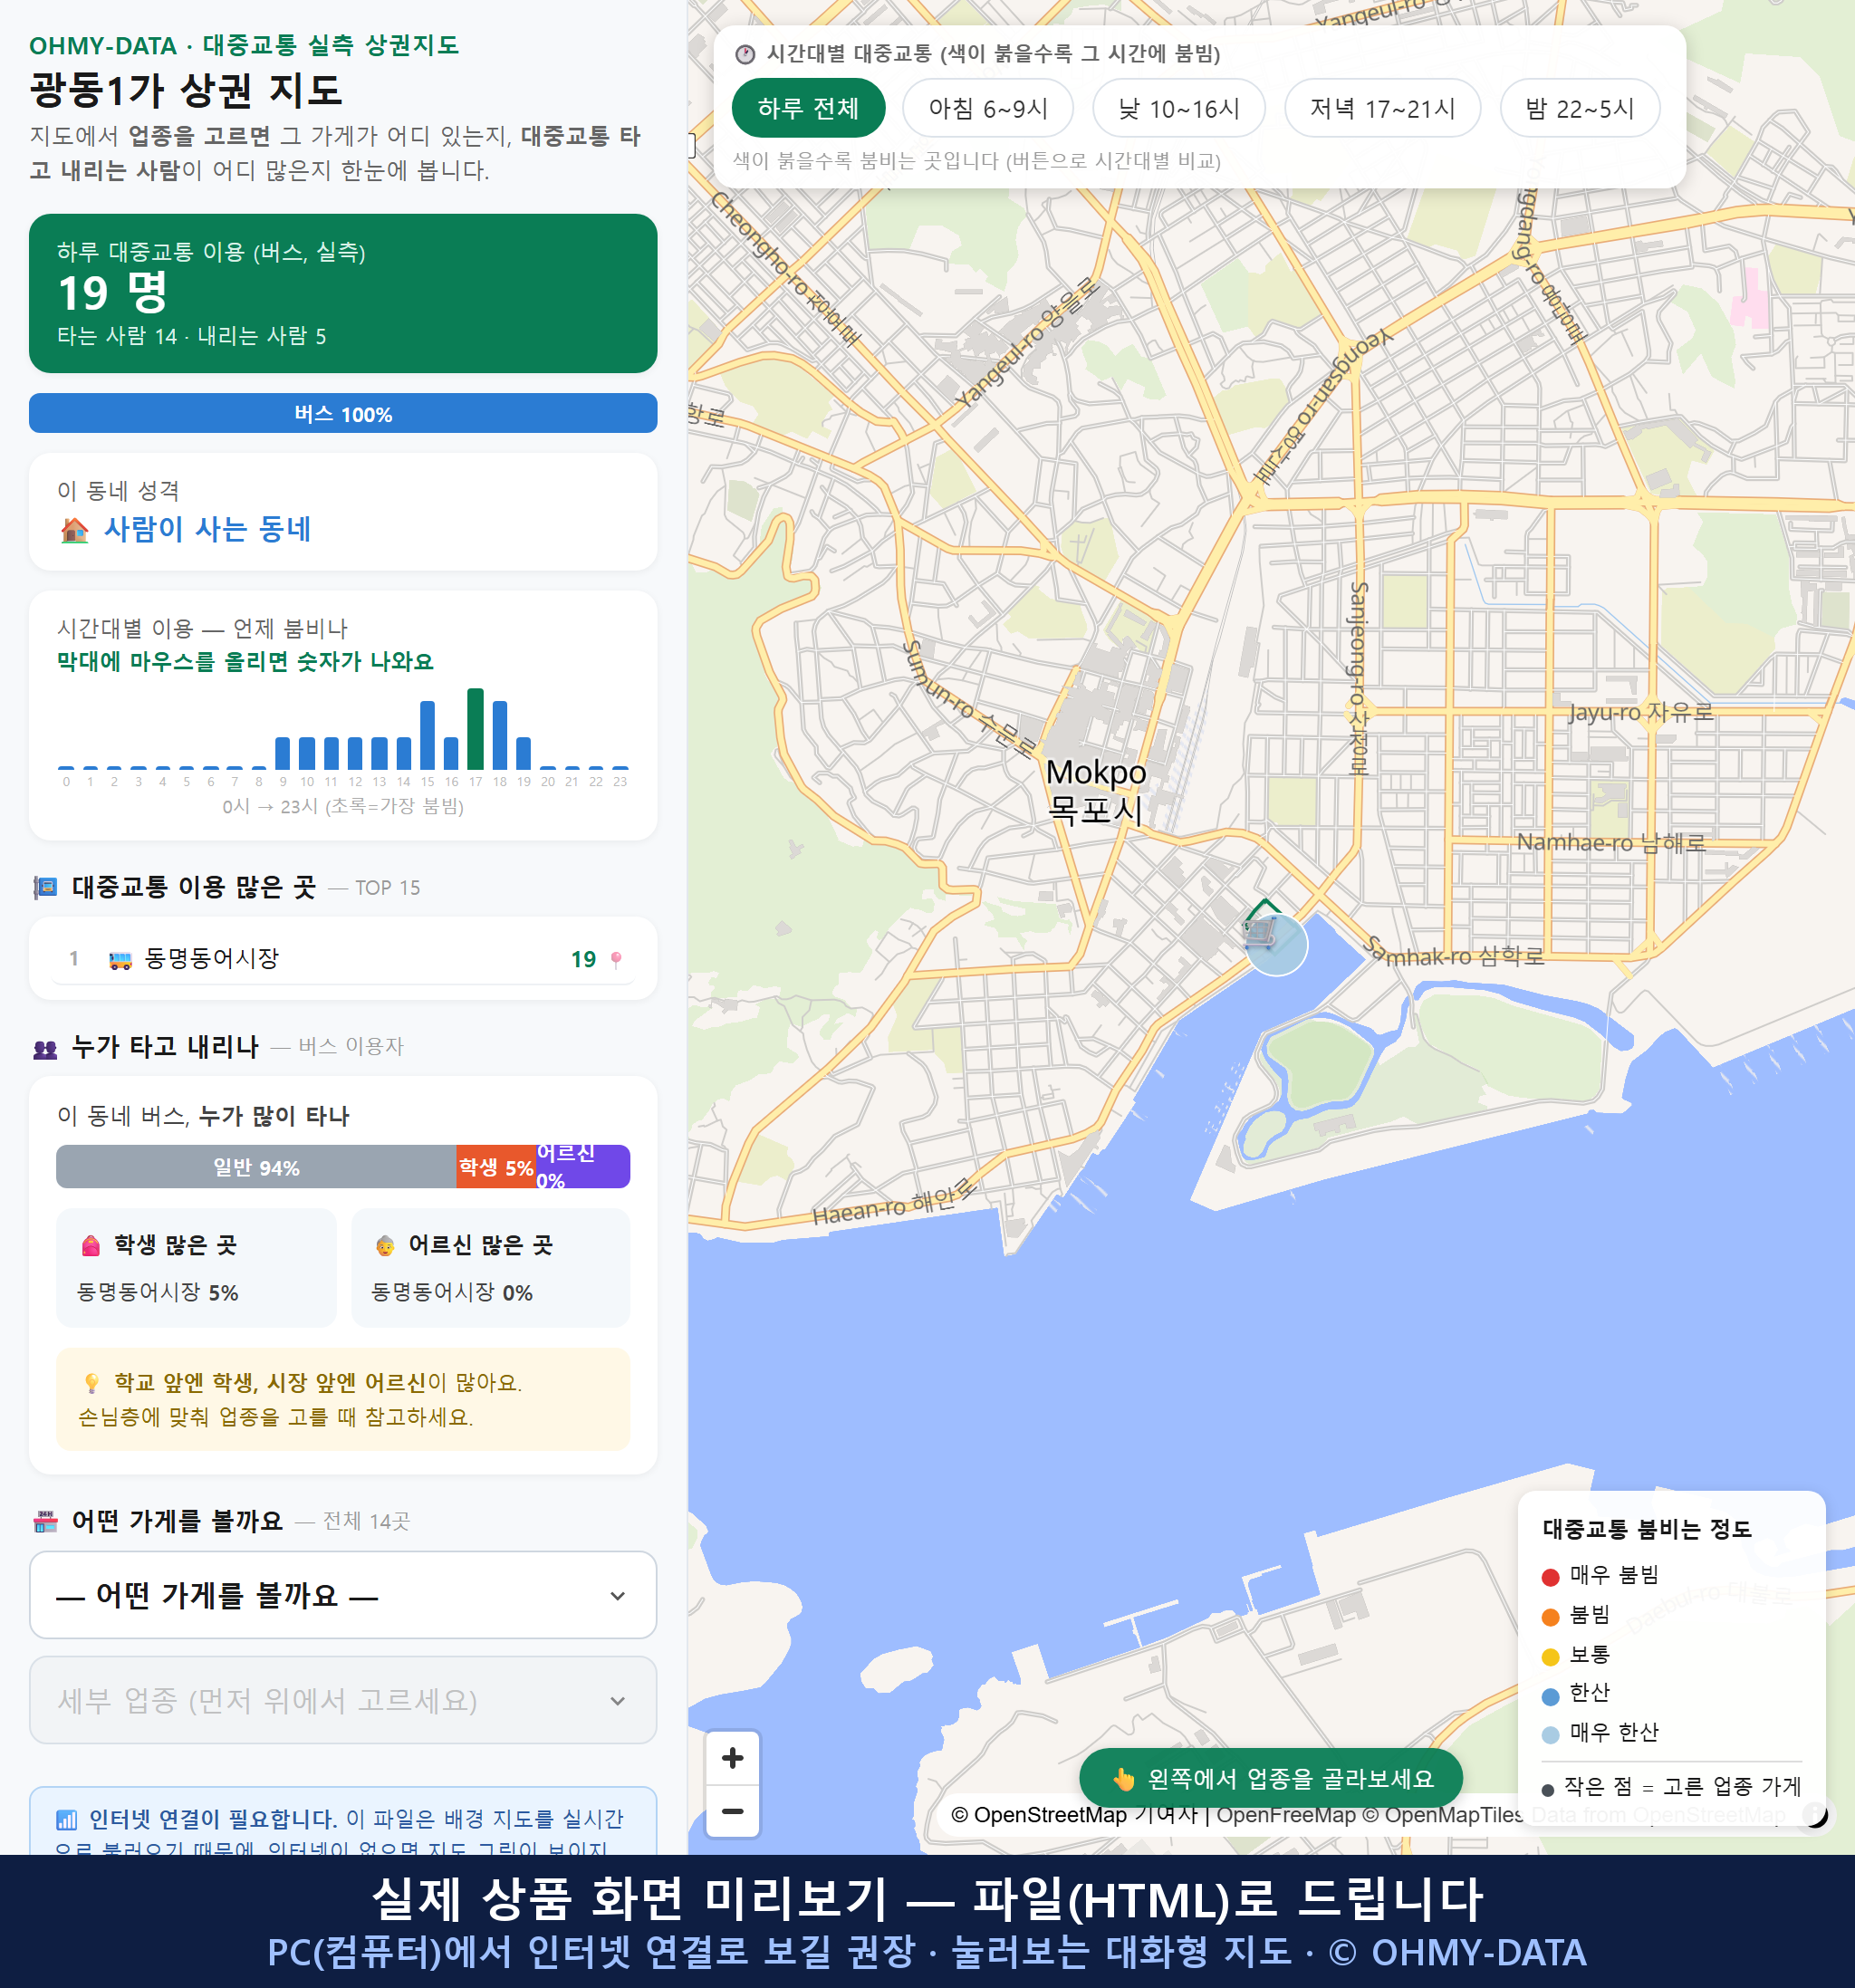Click the pointing hand icon in green banner
The image size is (1855, 1988).
pyautogui.click(x=1124, y=1779)
